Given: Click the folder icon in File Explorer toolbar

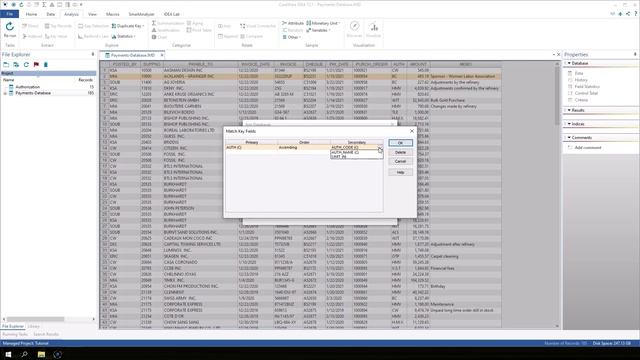Looking at the screenshot, I should point(6,64).
